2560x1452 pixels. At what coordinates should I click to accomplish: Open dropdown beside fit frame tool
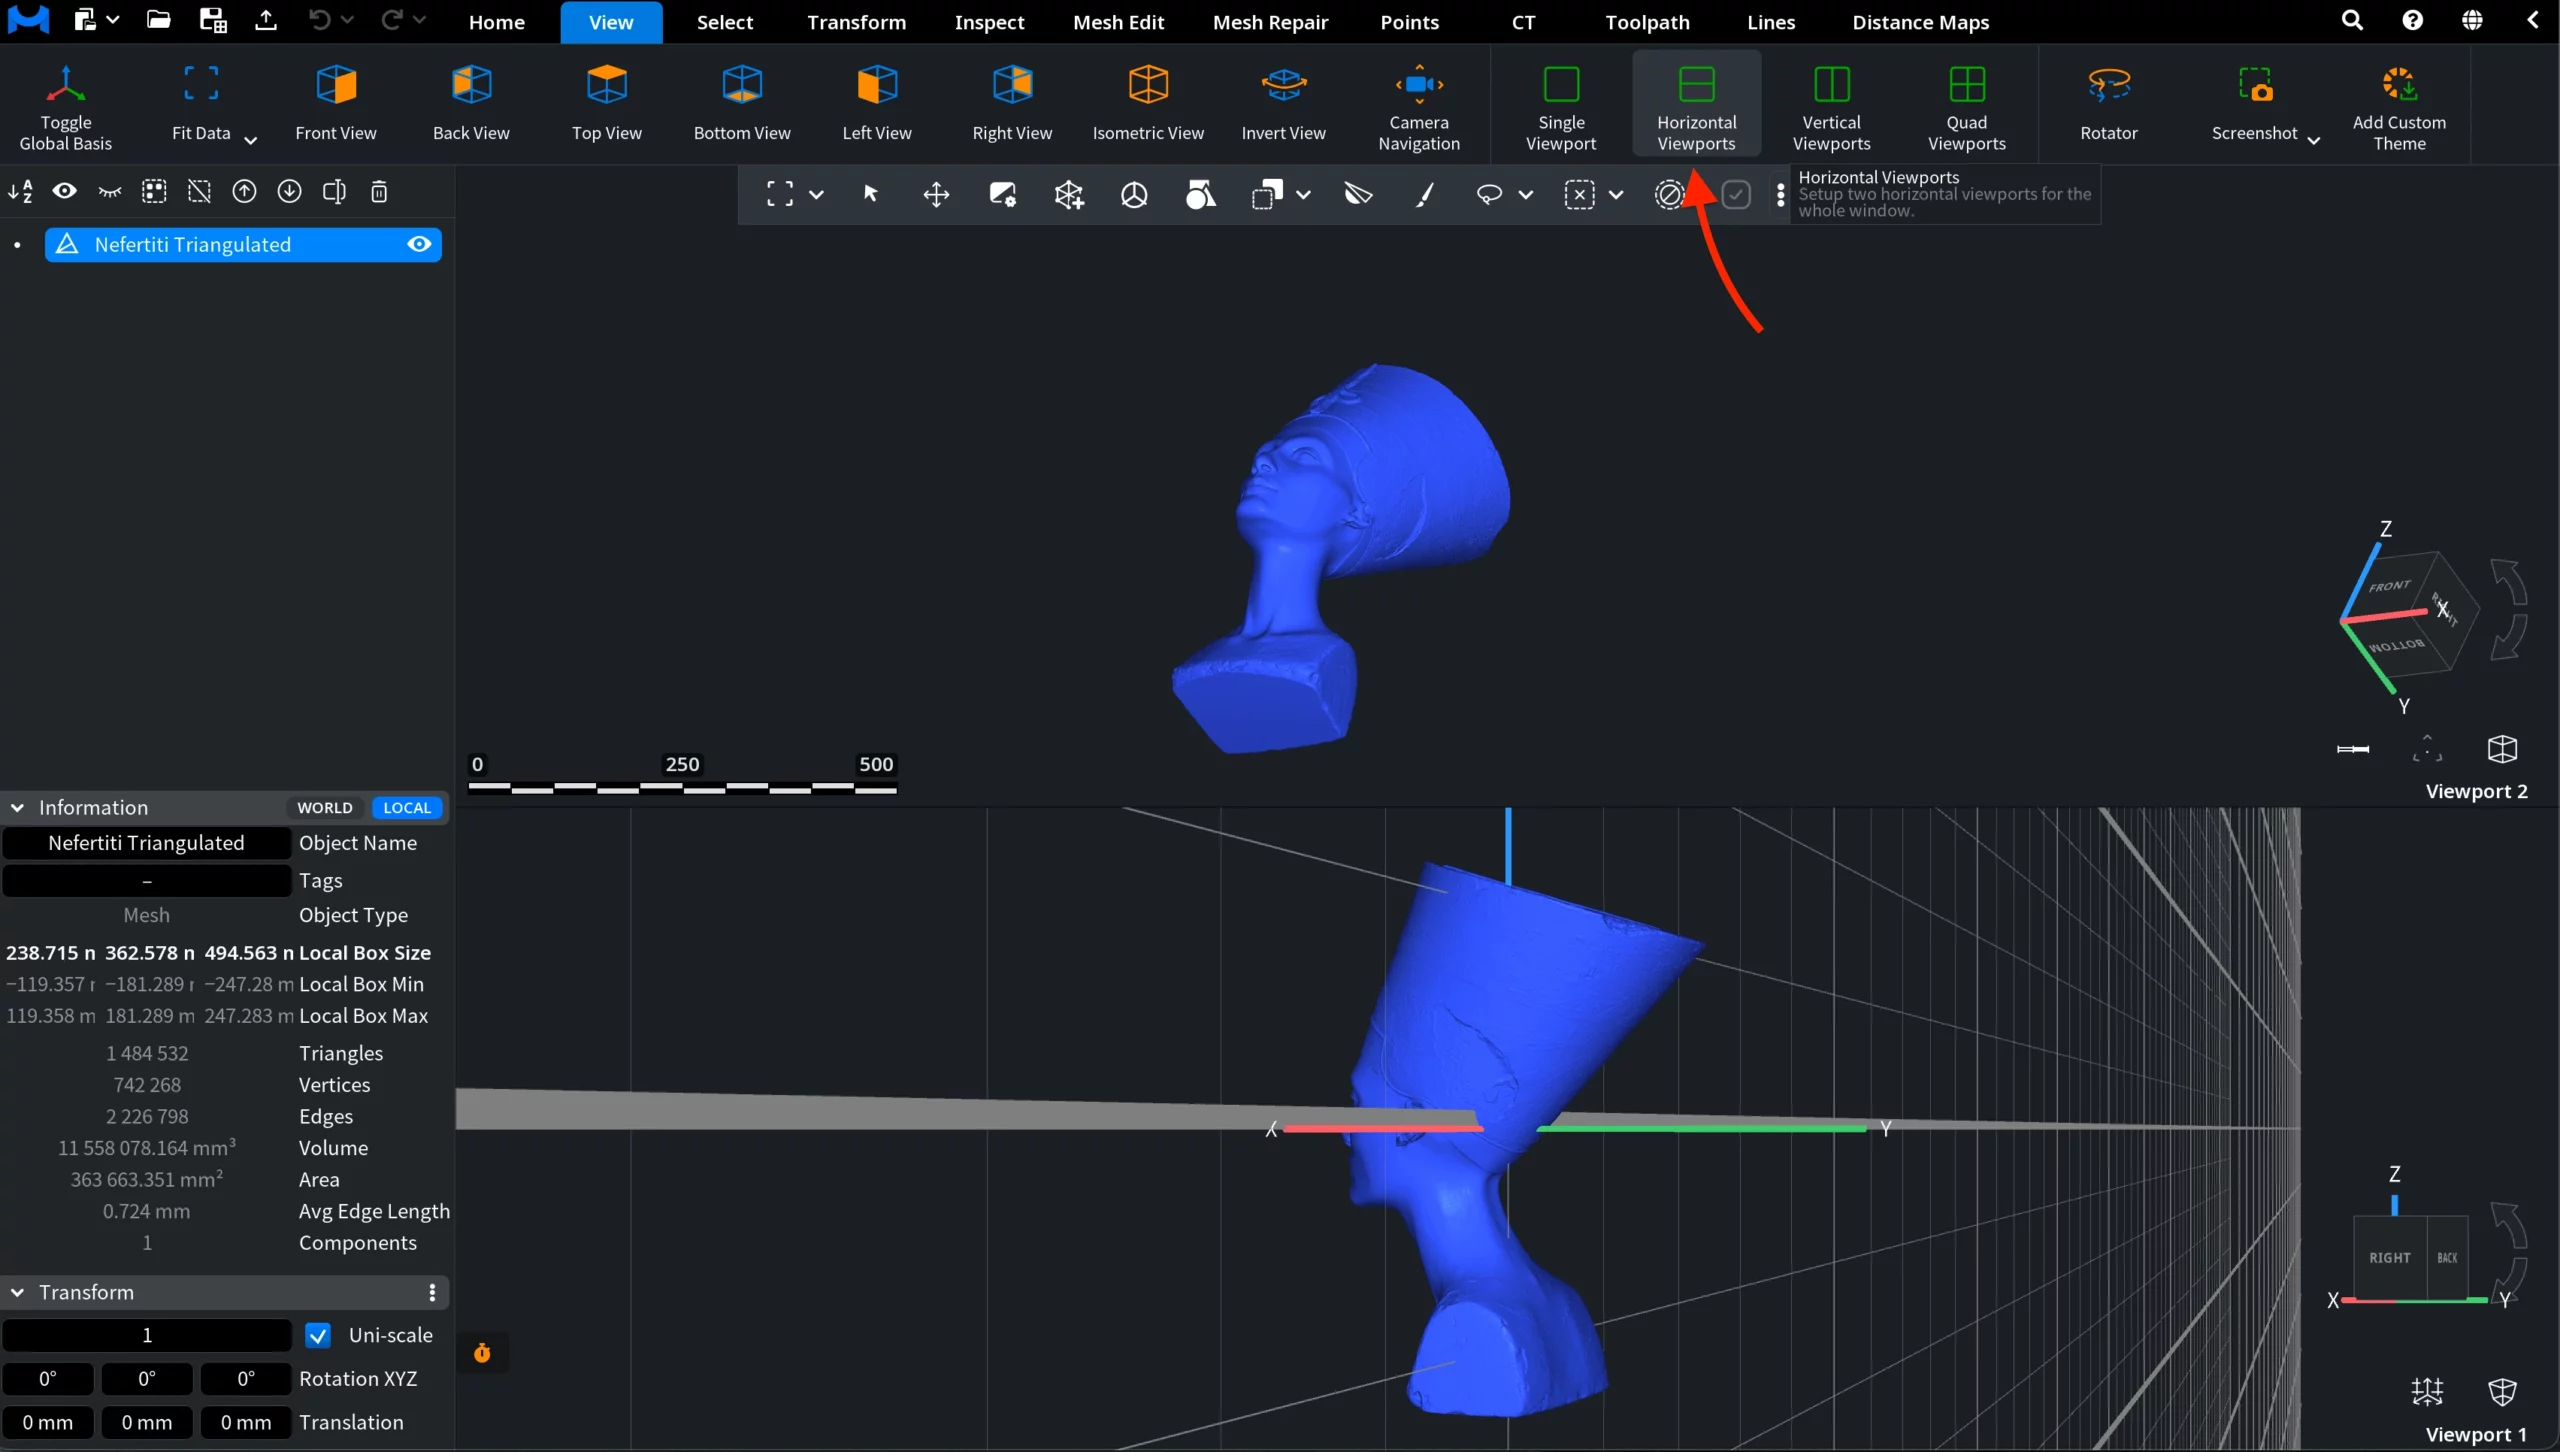(x=816, y=194)
